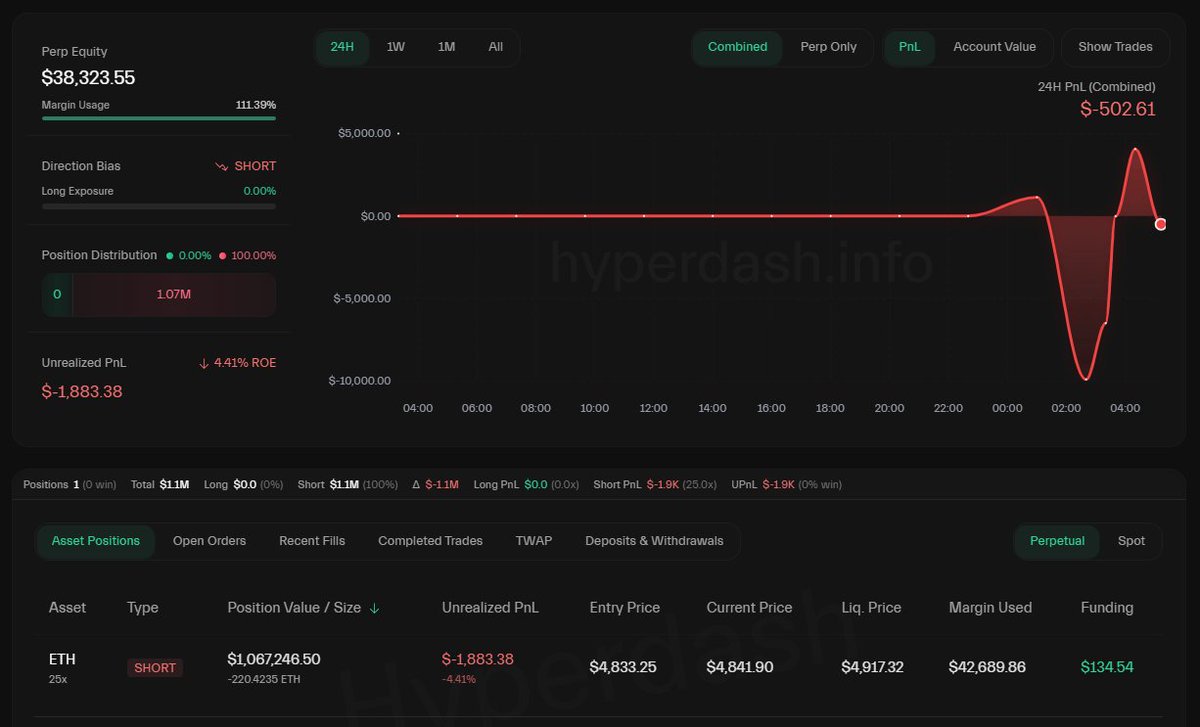1200x727 pixels.
Task: Click the green 0 long distribution segment
Action: click(57, 294)
